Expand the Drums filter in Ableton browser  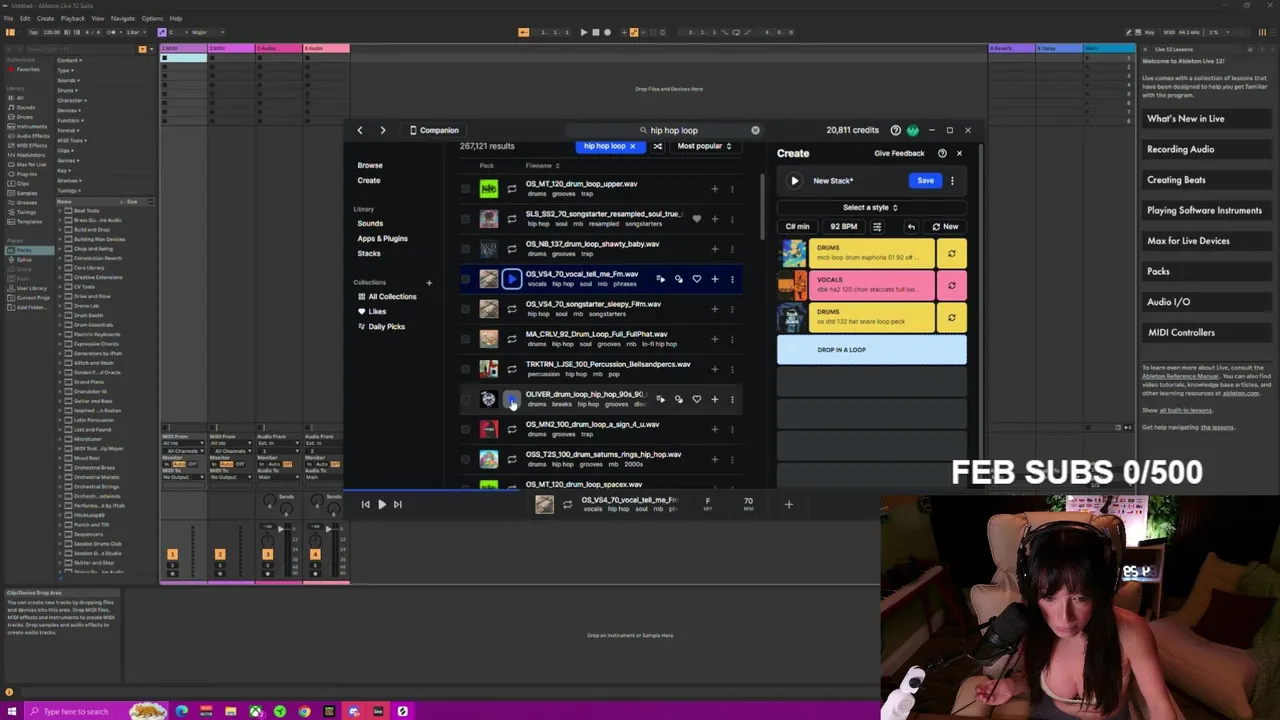(x=67, y=90)
